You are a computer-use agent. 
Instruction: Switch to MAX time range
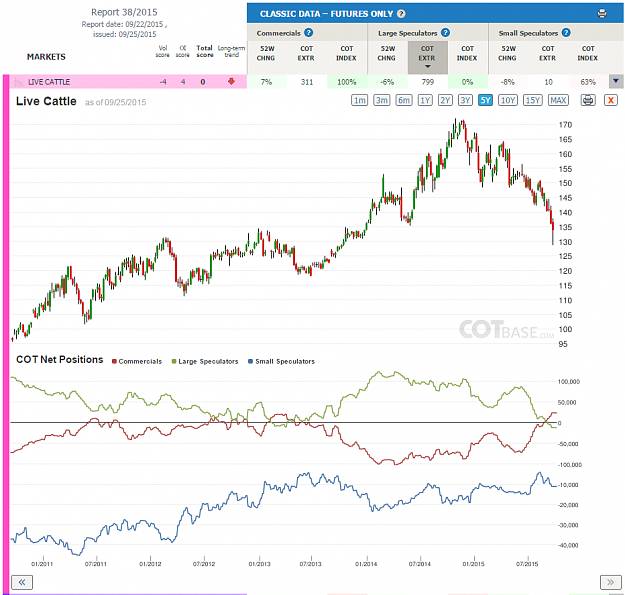pyautogui.click(x=558, y=100)
